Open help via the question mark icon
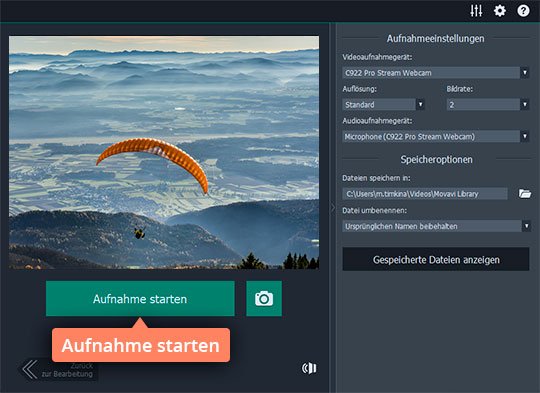Screen dimensions: 540x393 [523, 11]
